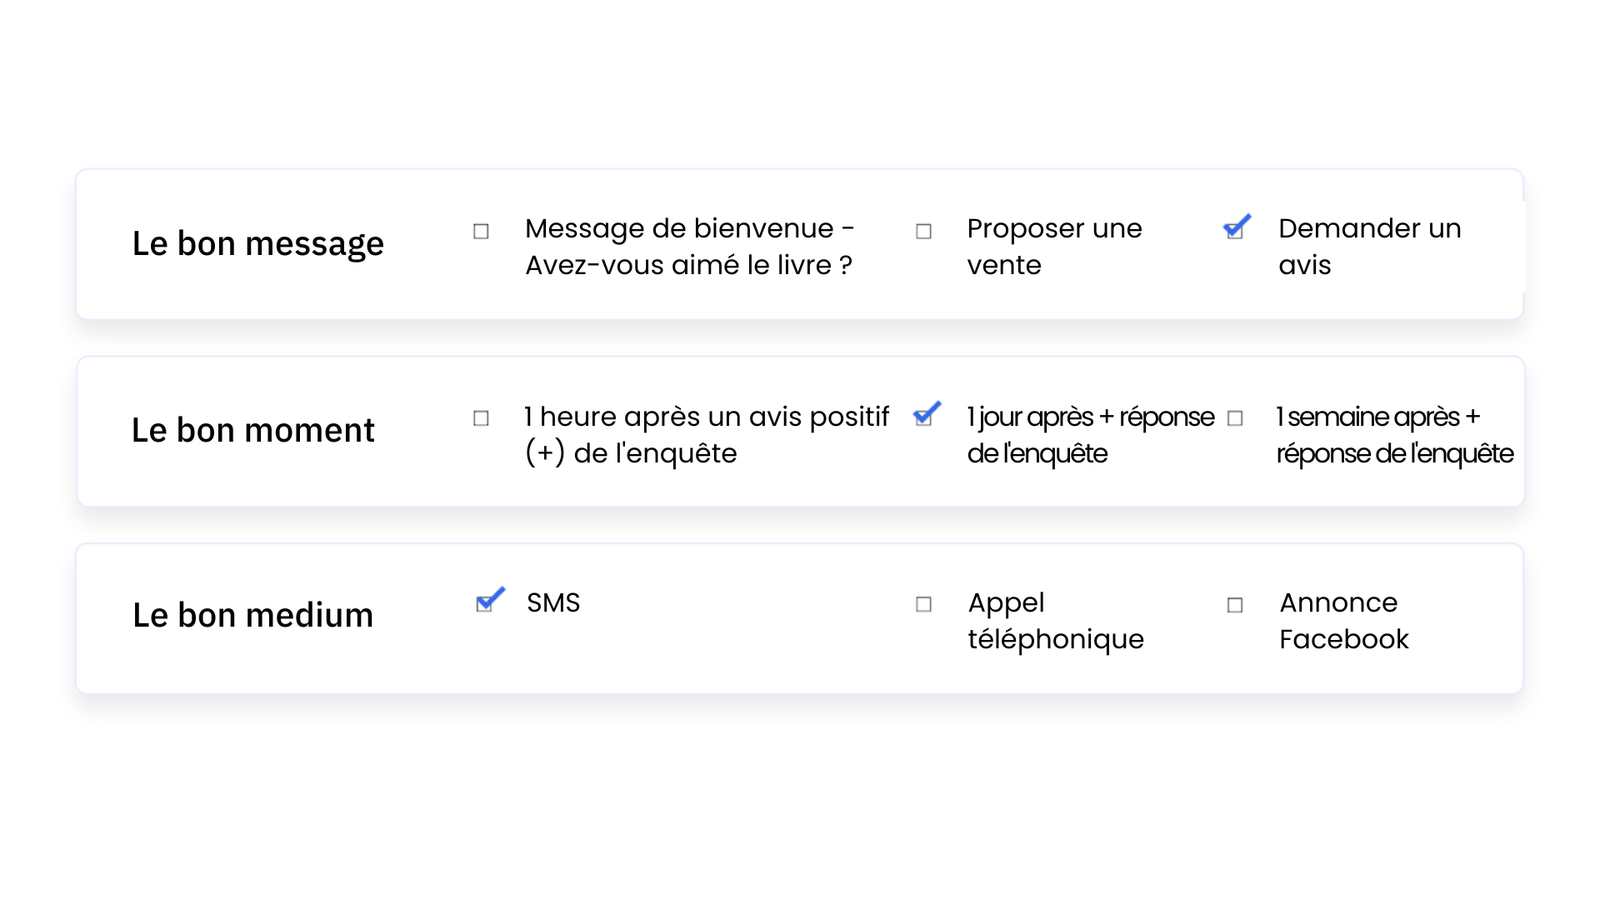The image size is (1600, 900).
Task: Click the '1 semaine après + réponse' label
Action: pyautogui.click(x=1393, y=435)
